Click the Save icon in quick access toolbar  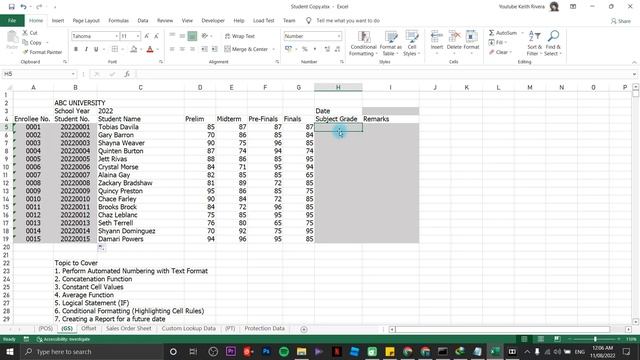tap(11, 7)
